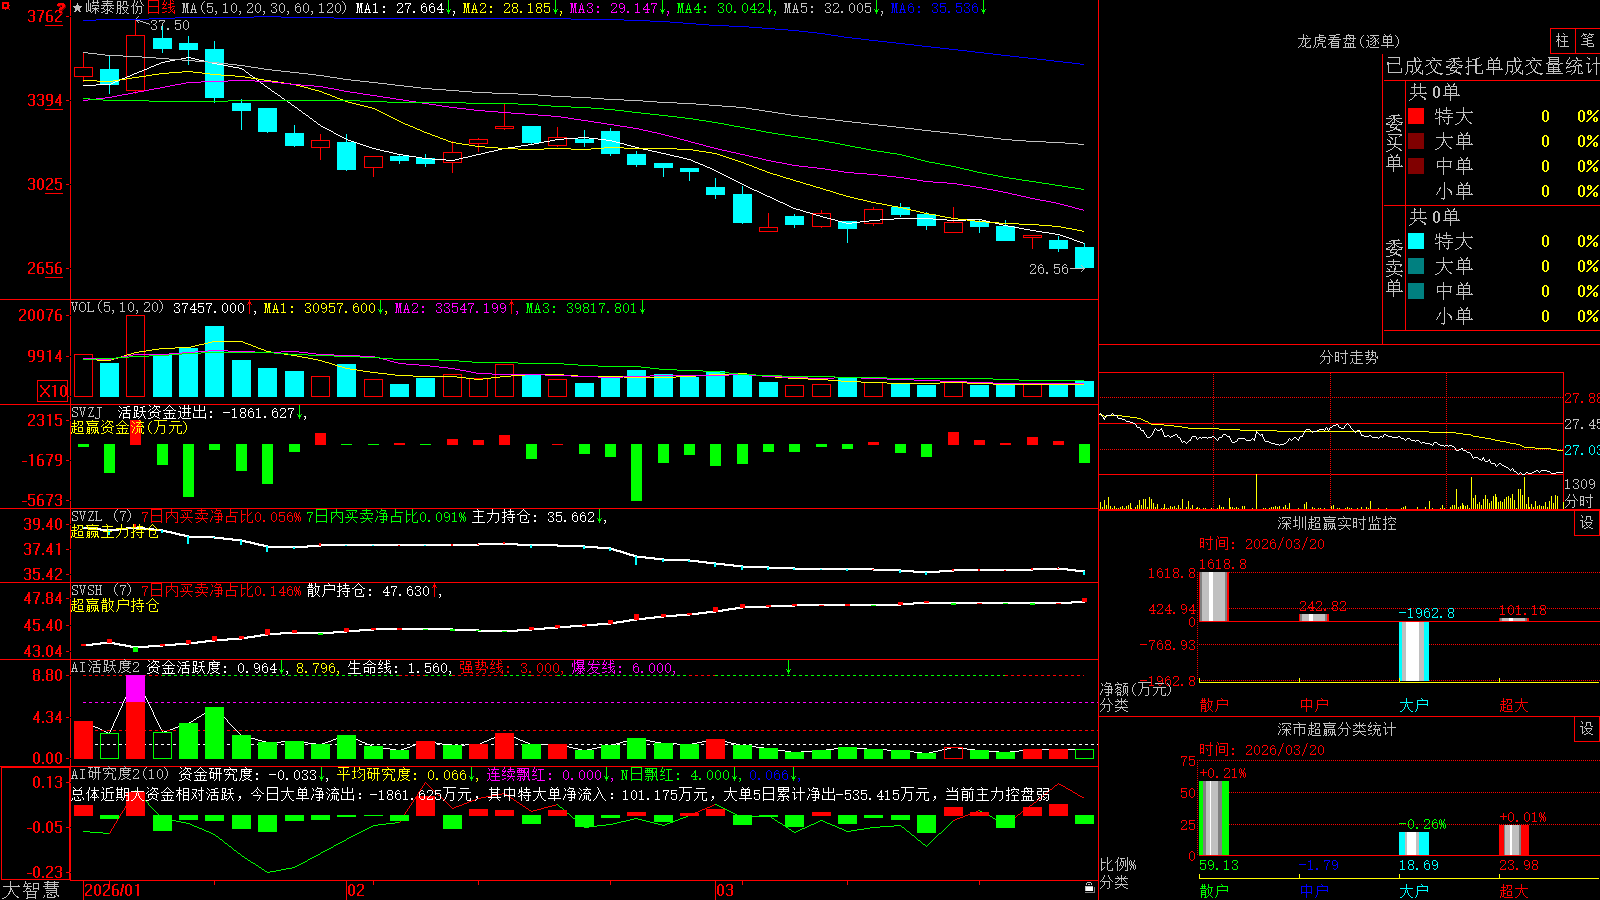Click the SVSH (7) indicator label

[x=102, y=591]
